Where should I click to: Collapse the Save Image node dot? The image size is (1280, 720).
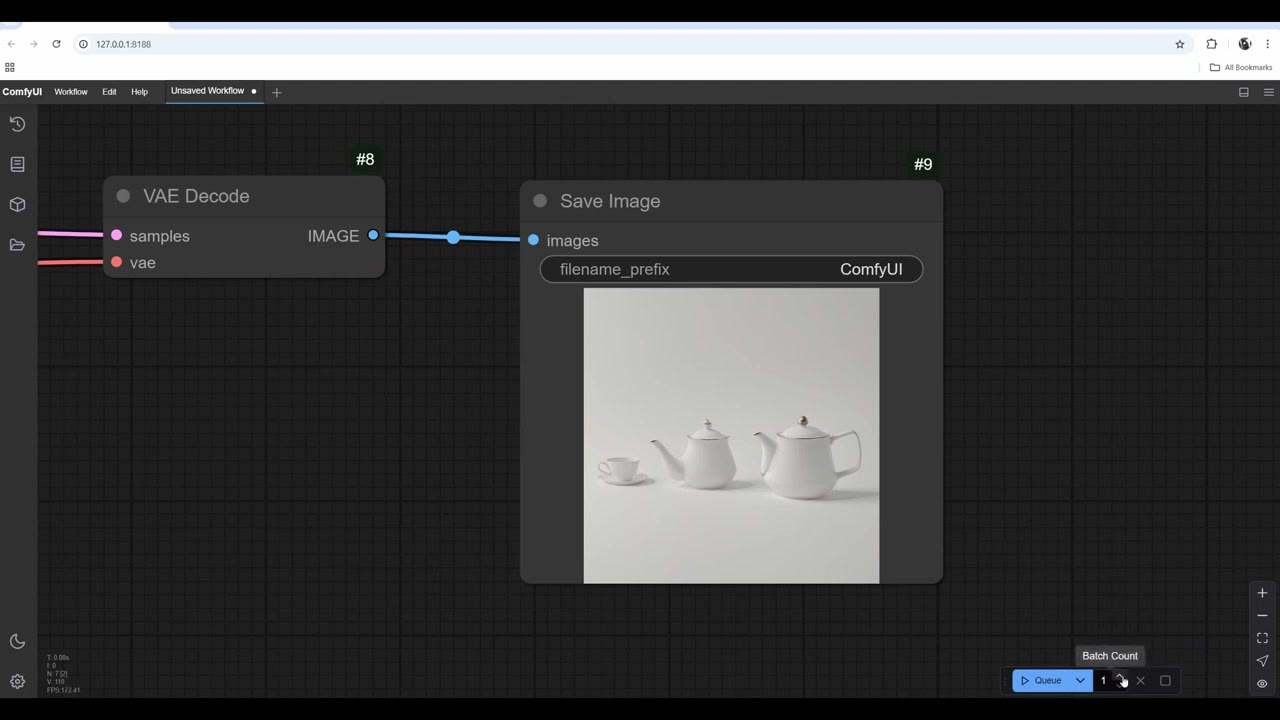coord(540,201)
